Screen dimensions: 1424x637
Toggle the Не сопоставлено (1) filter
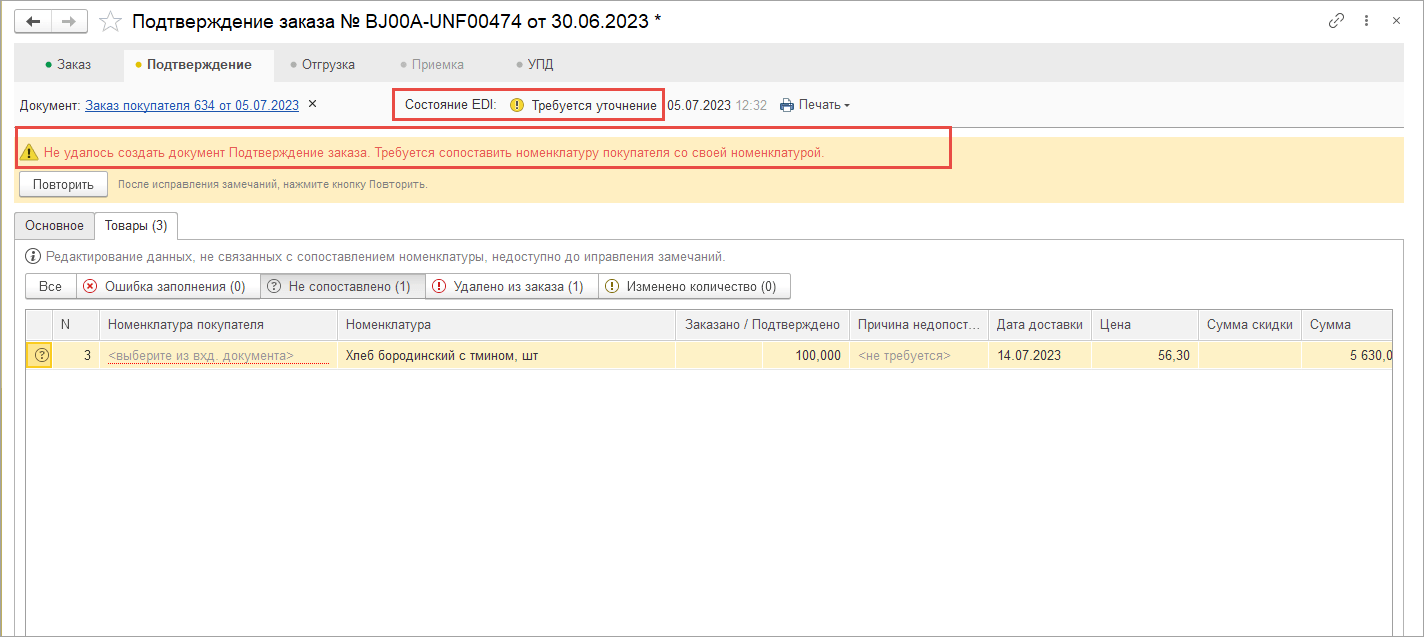(x=342, y=287)
